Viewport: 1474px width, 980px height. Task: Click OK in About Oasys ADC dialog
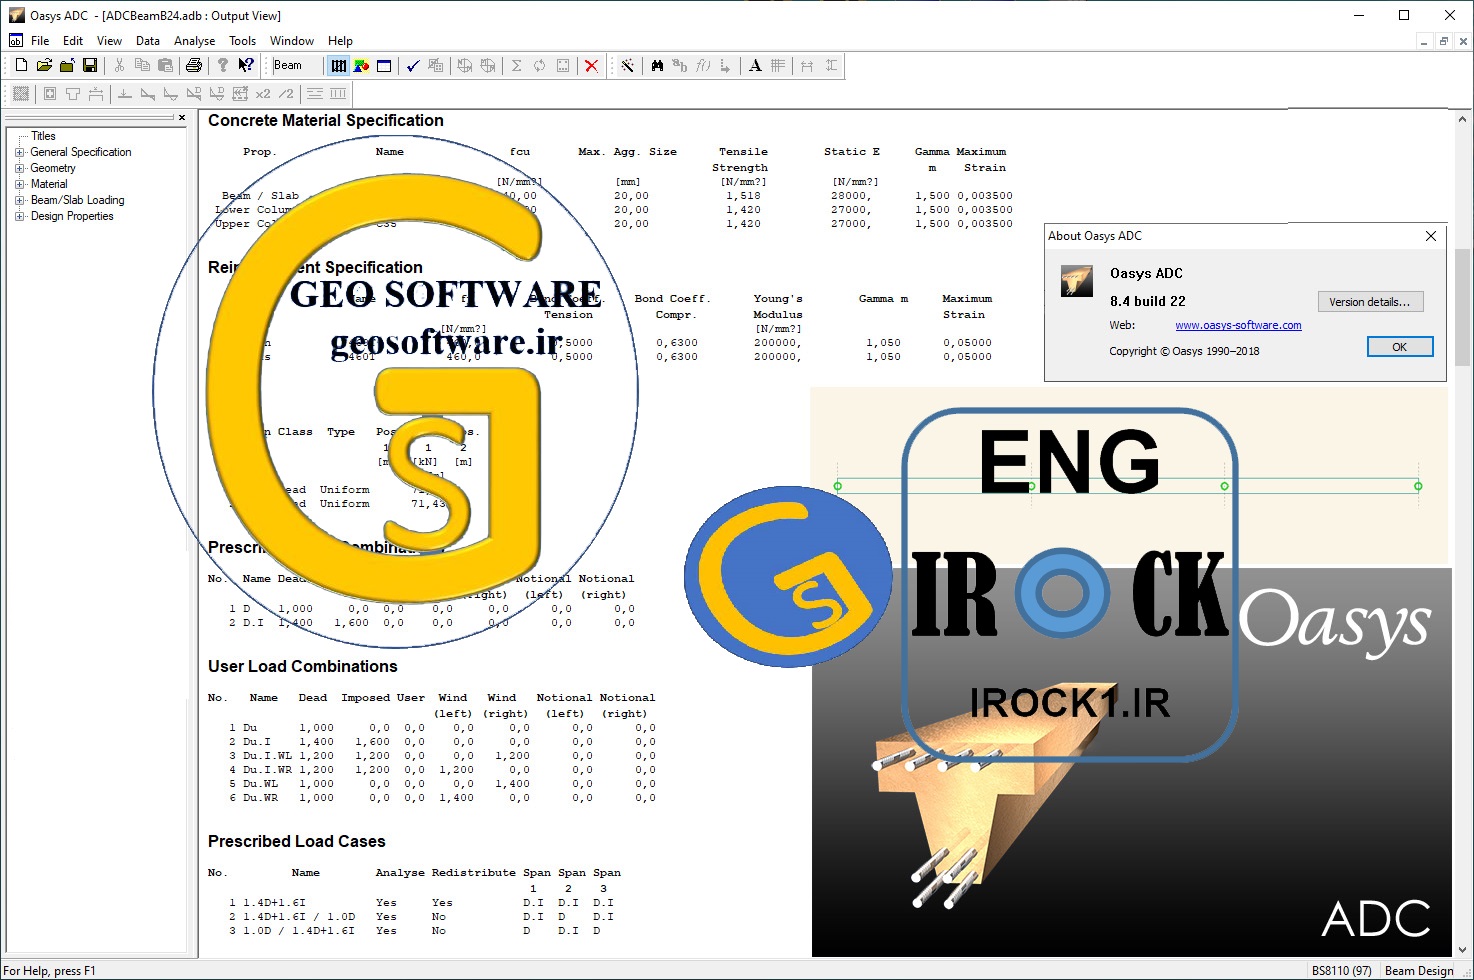[1400, 347]
